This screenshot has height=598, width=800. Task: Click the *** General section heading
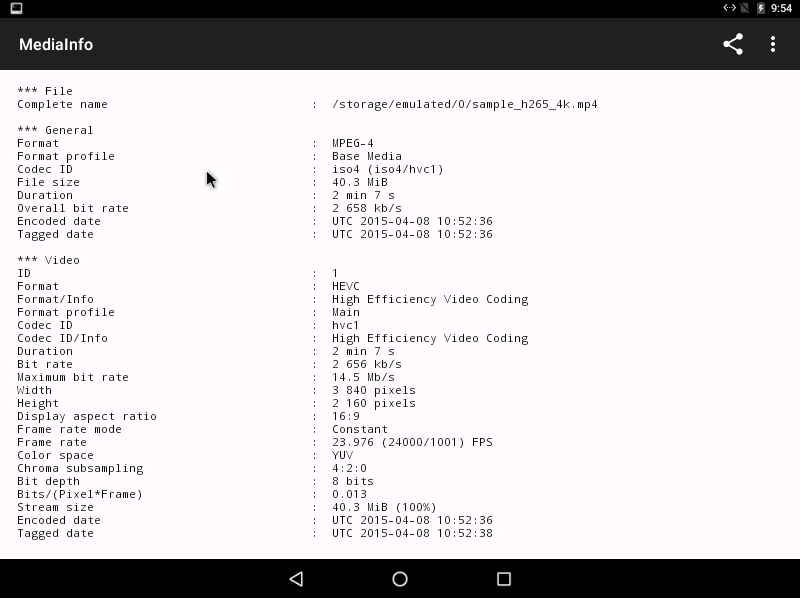[55, 130]
